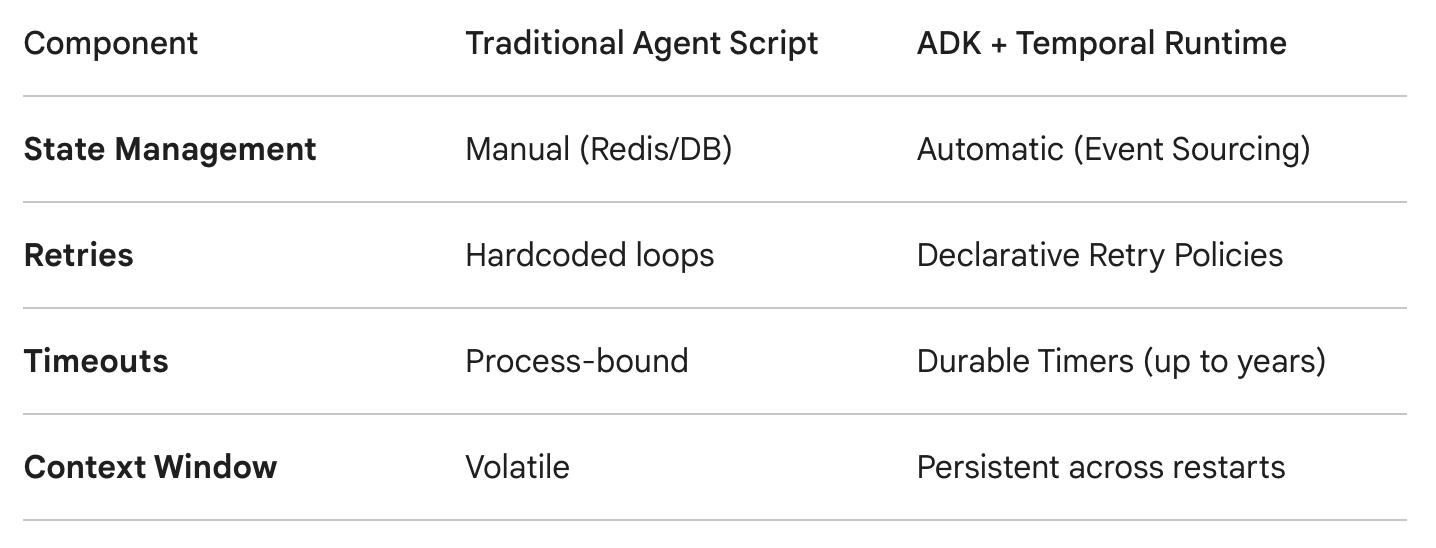
Task: Click the Retries row label
Action: [x=78, y=255]
